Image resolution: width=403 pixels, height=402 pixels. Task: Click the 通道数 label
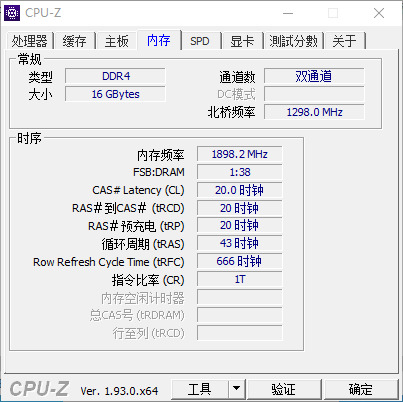click(237, 77)
